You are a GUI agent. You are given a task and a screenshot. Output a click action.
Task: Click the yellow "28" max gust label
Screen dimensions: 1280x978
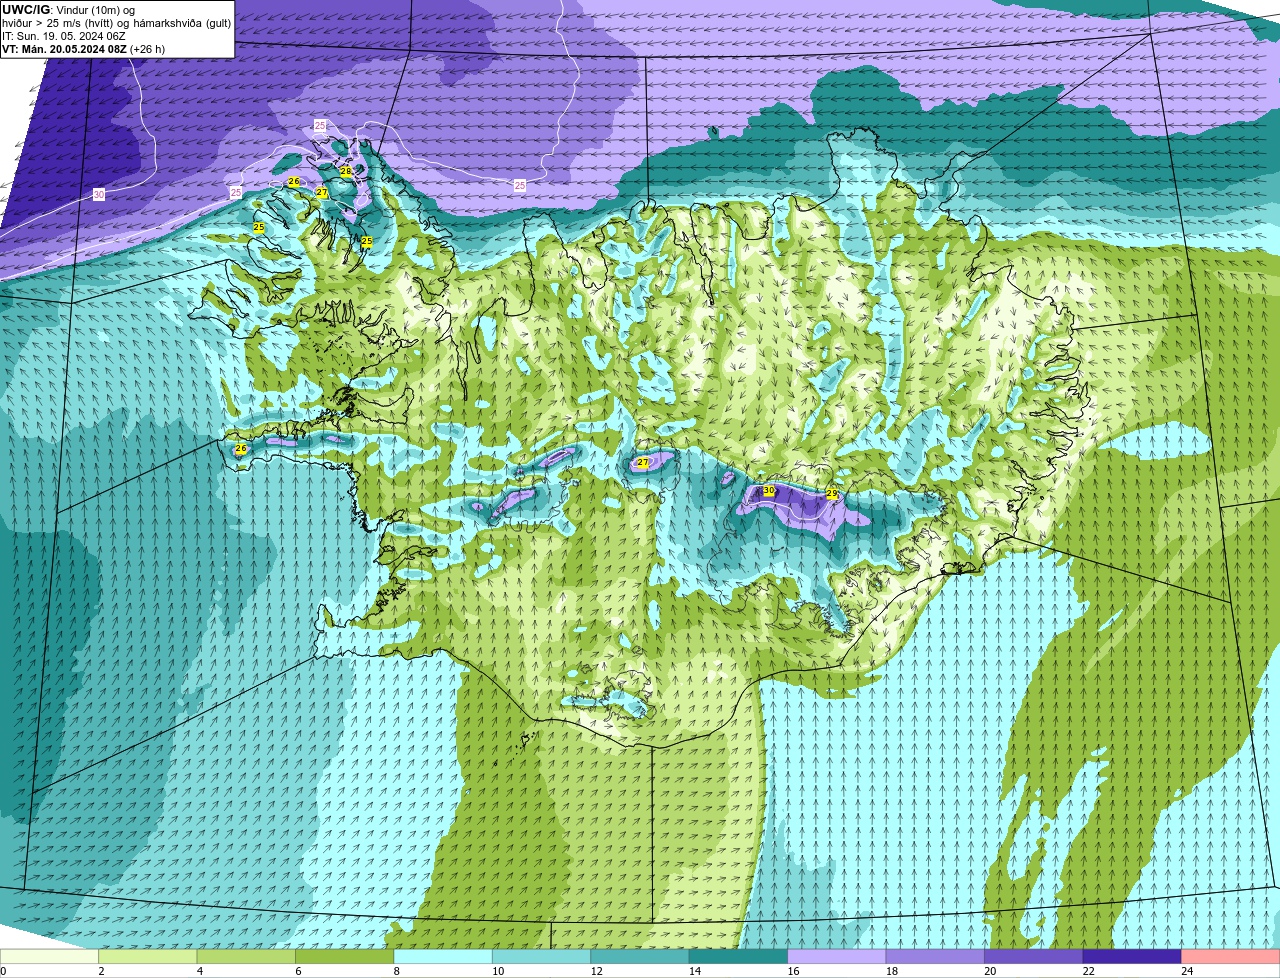tap(346, 172)
